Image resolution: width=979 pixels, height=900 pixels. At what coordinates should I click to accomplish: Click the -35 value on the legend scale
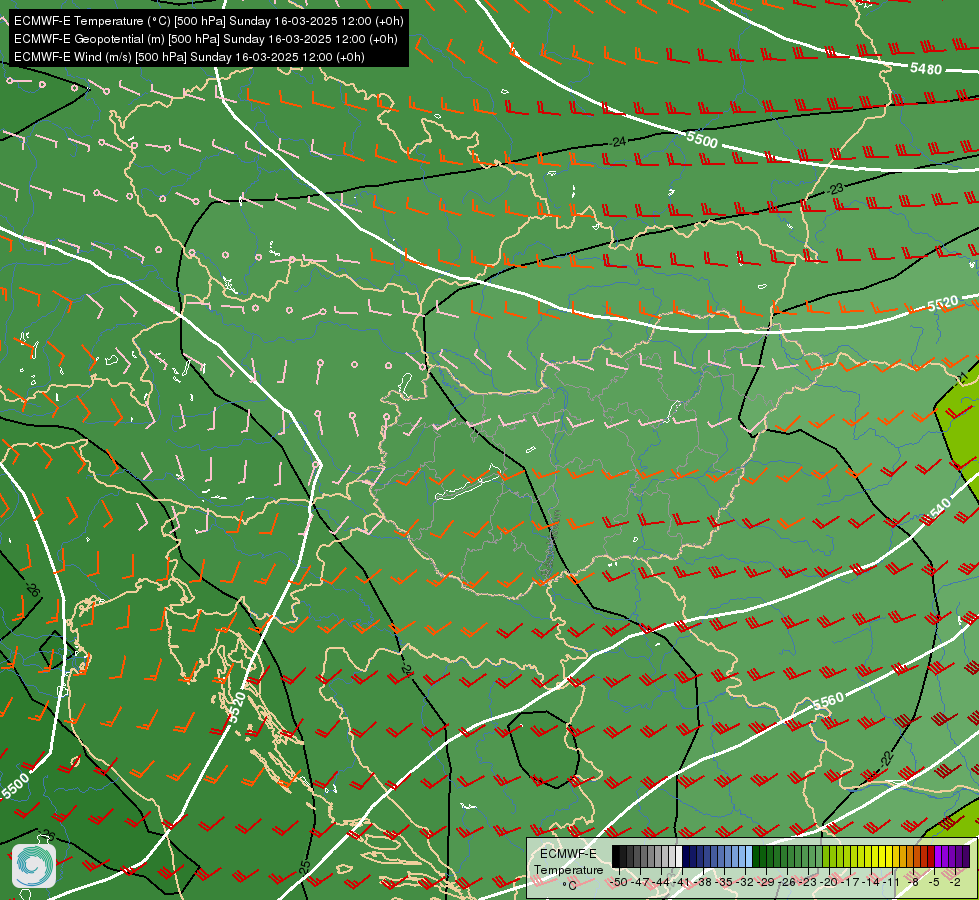(724, 882)
